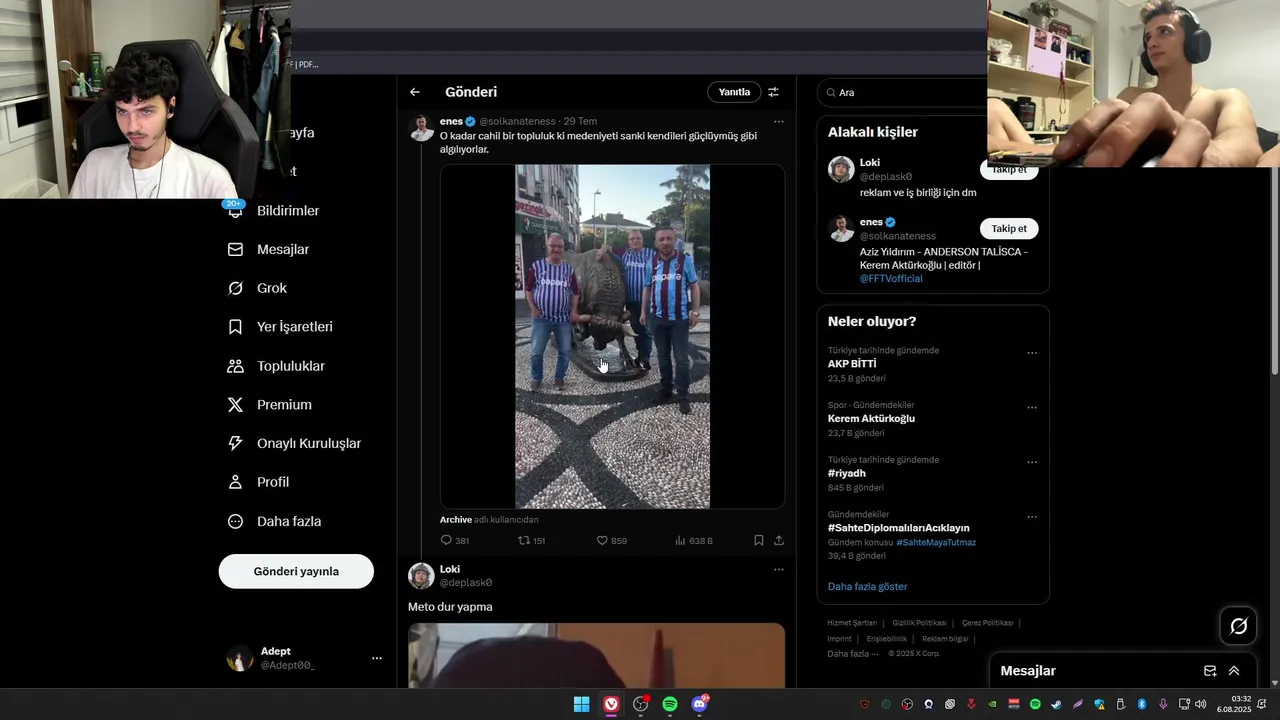
Task: Open Grok from the sidebar
Action: click(x=258, y=288)
